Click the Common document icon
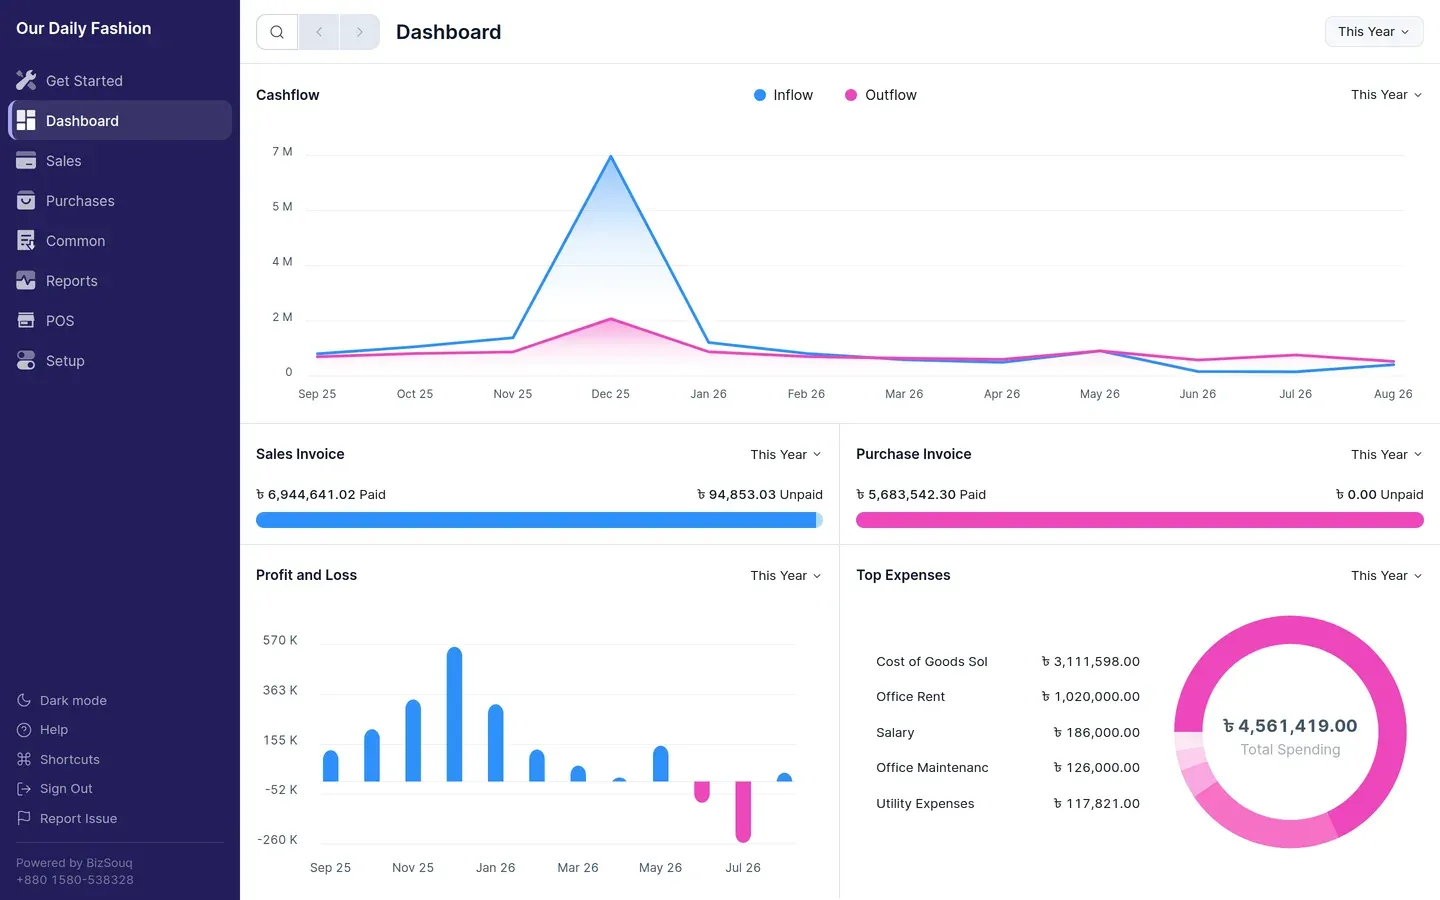Viewport: 1440px width, 900px height. [26, 240]
